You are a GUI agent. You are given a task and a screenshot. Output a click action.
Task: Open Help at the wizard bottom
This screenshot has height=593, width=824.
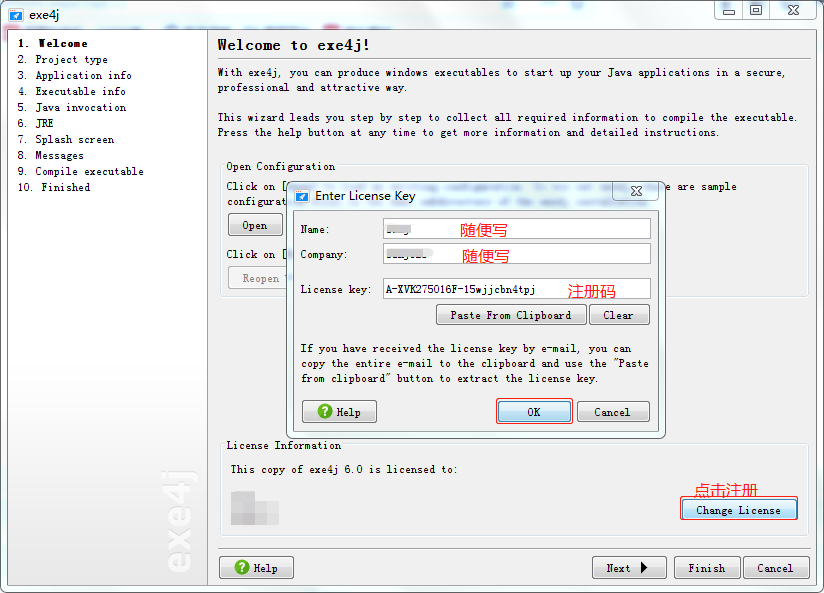(256, 568)
